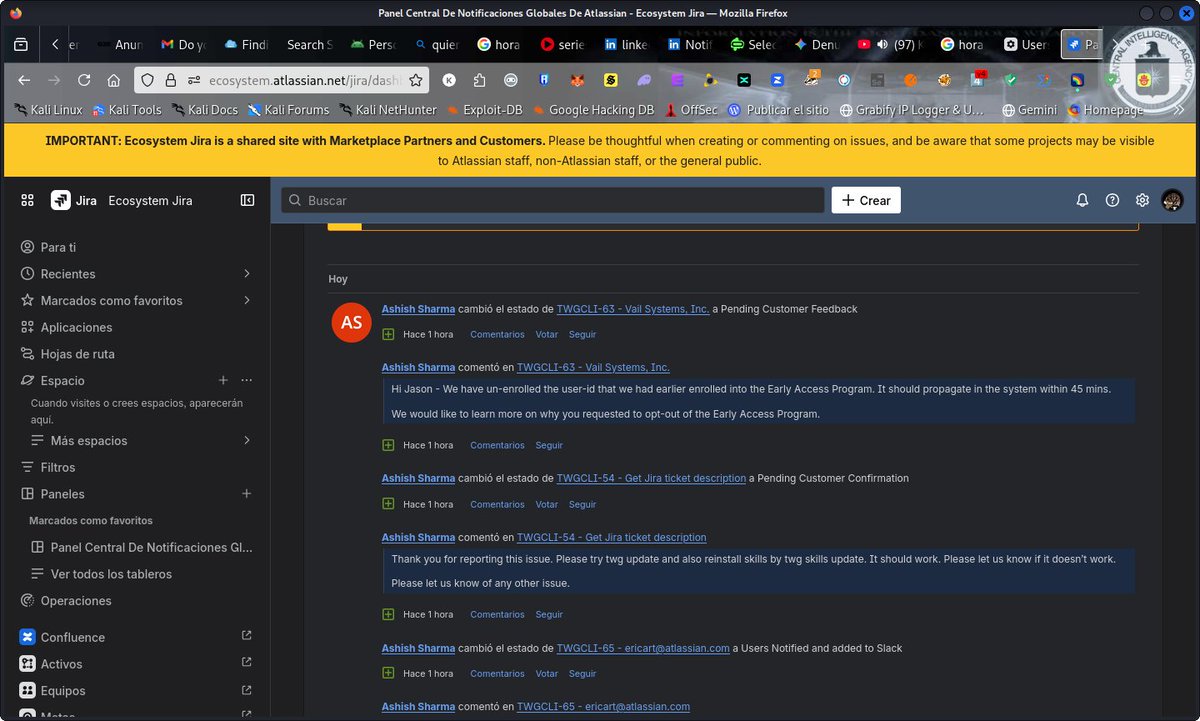1200x721 pixels.
Task: Bookmark this page with the star icon
Action: [x=416, y=80]
